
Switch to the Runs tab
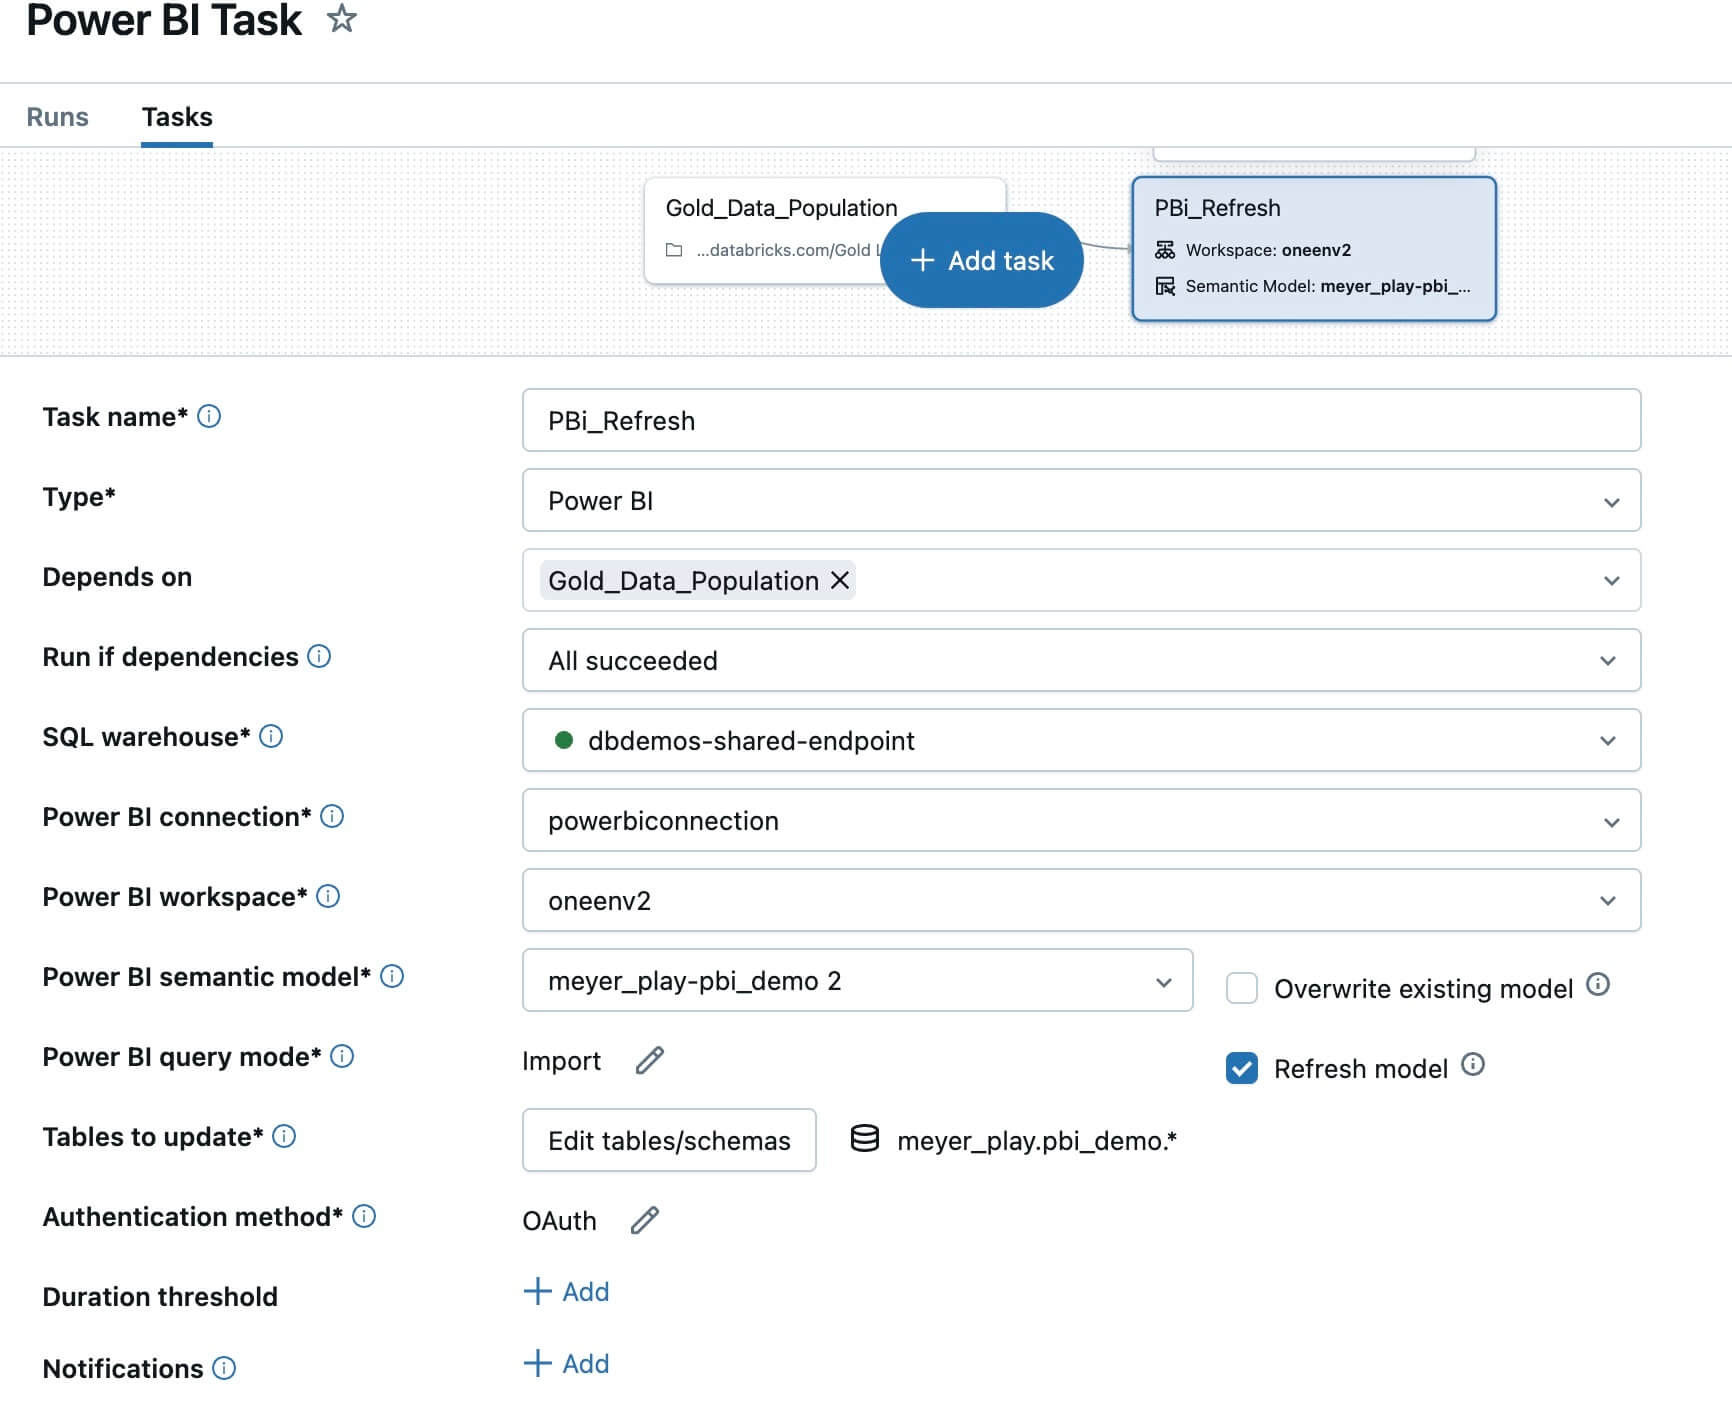tap(57, 117)
